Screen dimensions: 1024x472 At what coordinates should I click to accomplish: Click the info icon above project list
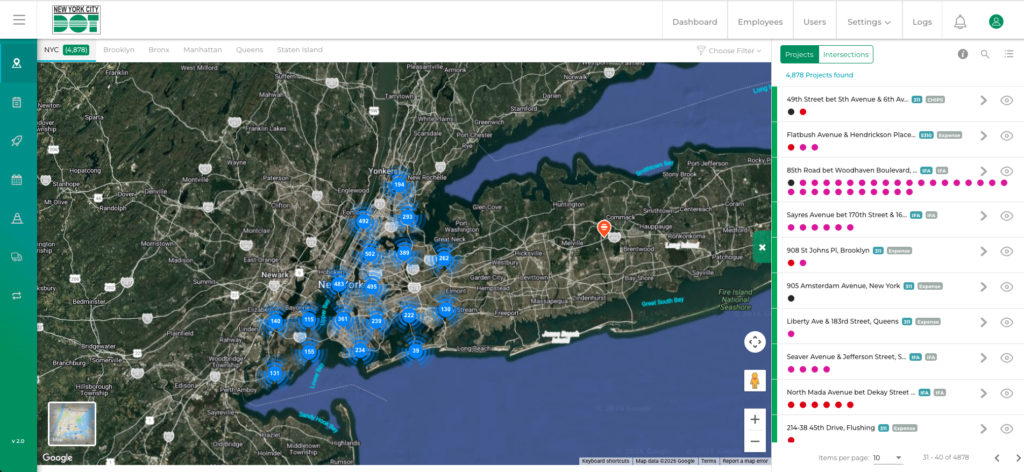(x=962, y=54)
